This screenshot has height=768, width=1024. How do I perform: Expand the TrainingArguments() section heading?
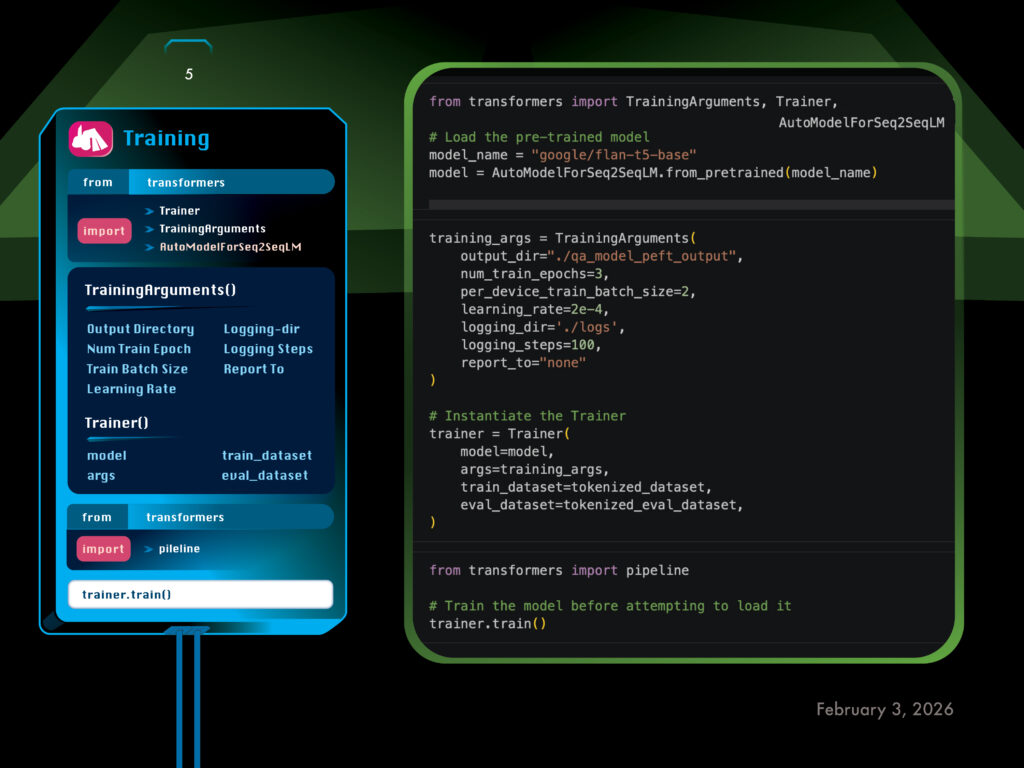click(x=160, y=291)
